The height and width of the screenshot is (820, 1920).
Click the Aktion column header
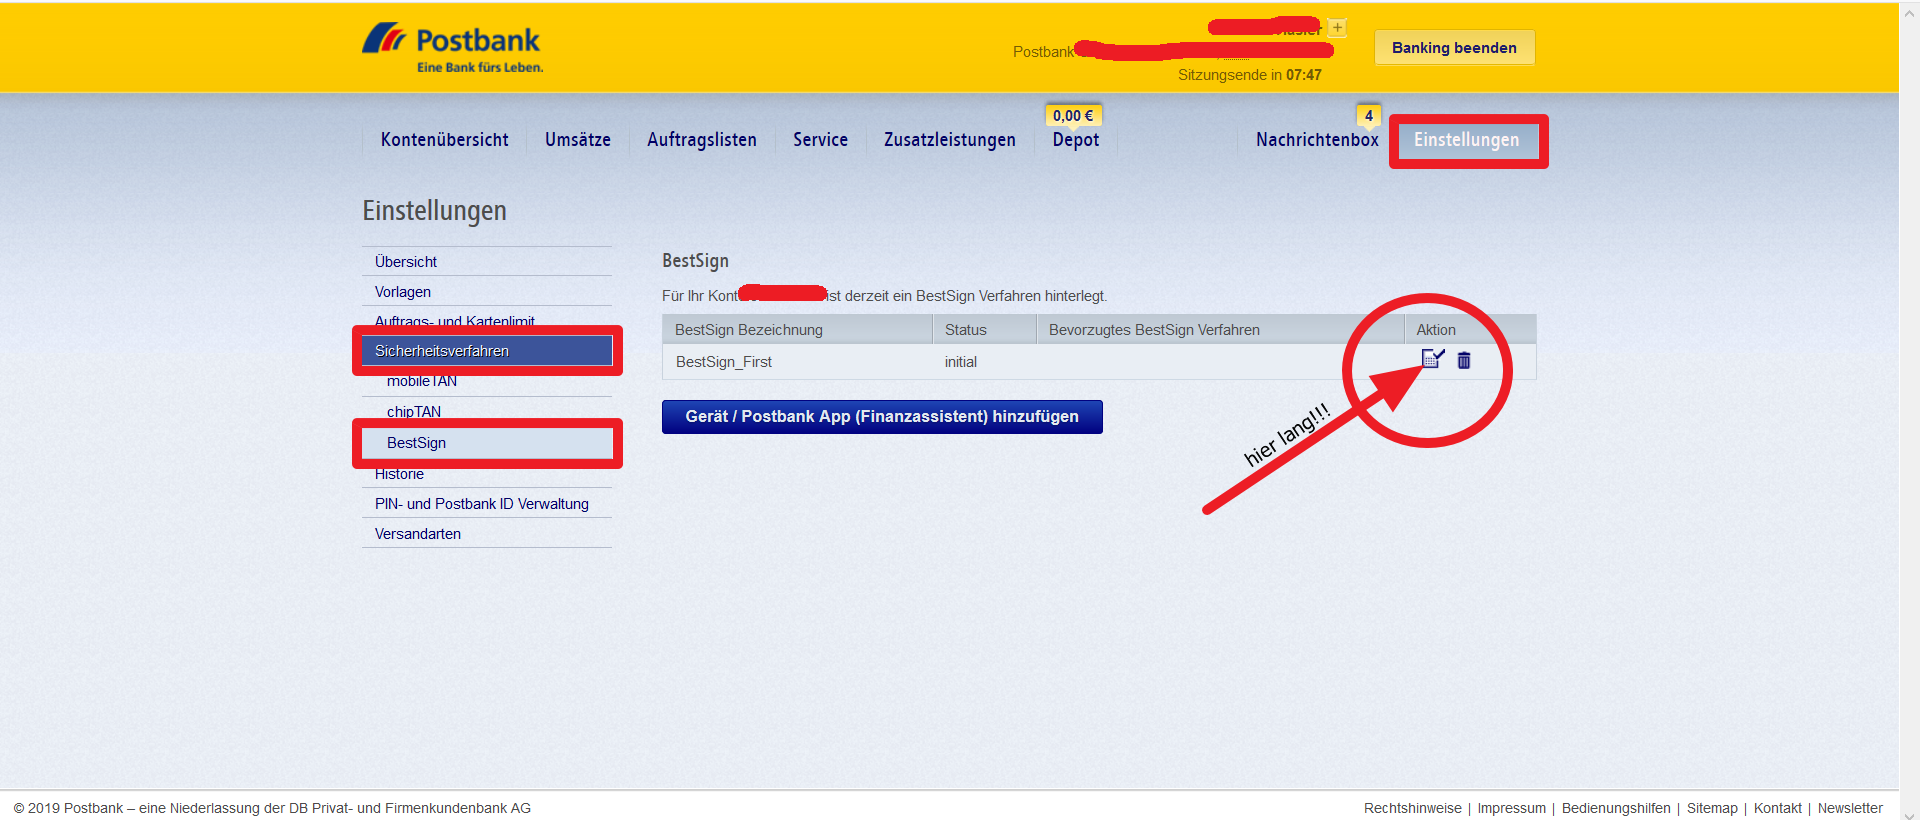(1470, 330)
